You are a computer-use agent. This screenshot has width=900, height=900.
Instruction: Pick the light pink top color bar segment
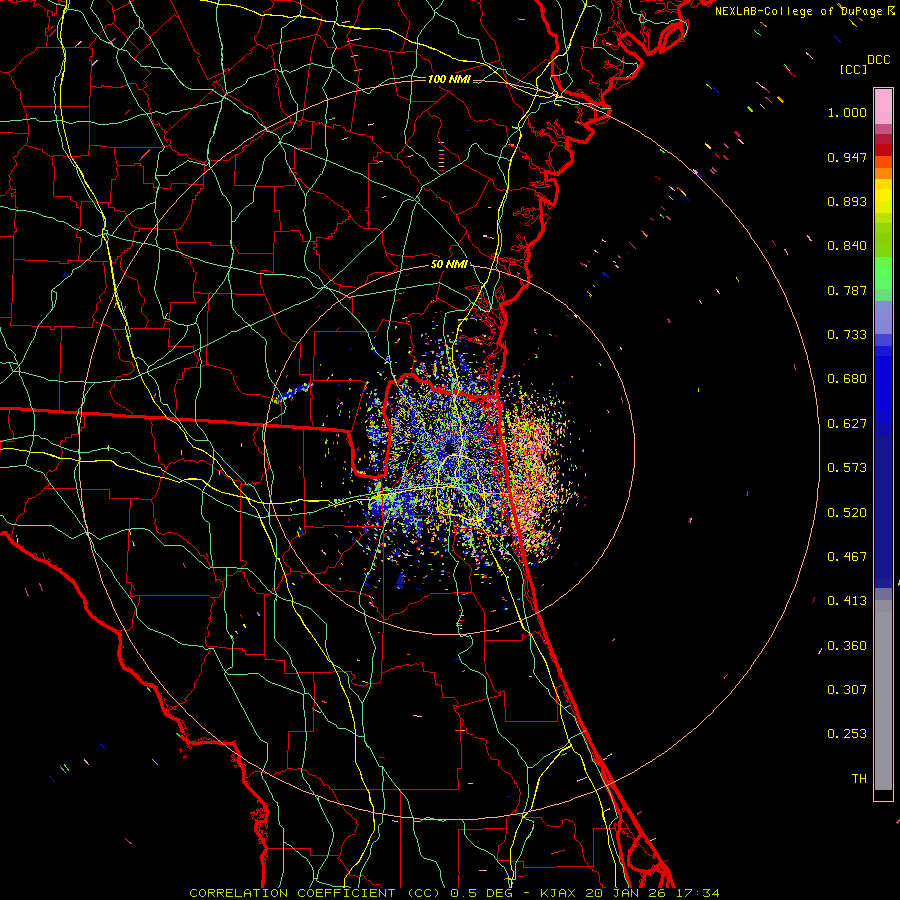coord(883,107)
